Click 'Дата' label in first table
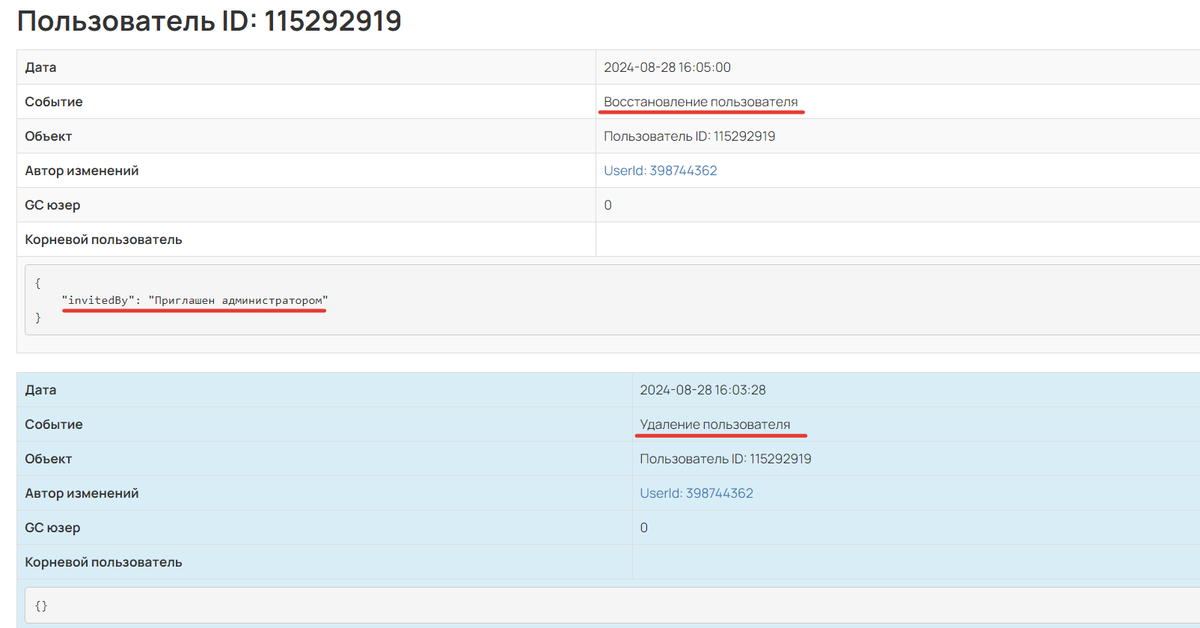The width and height of the screenshot is (1200, 628). click(41, 68)
